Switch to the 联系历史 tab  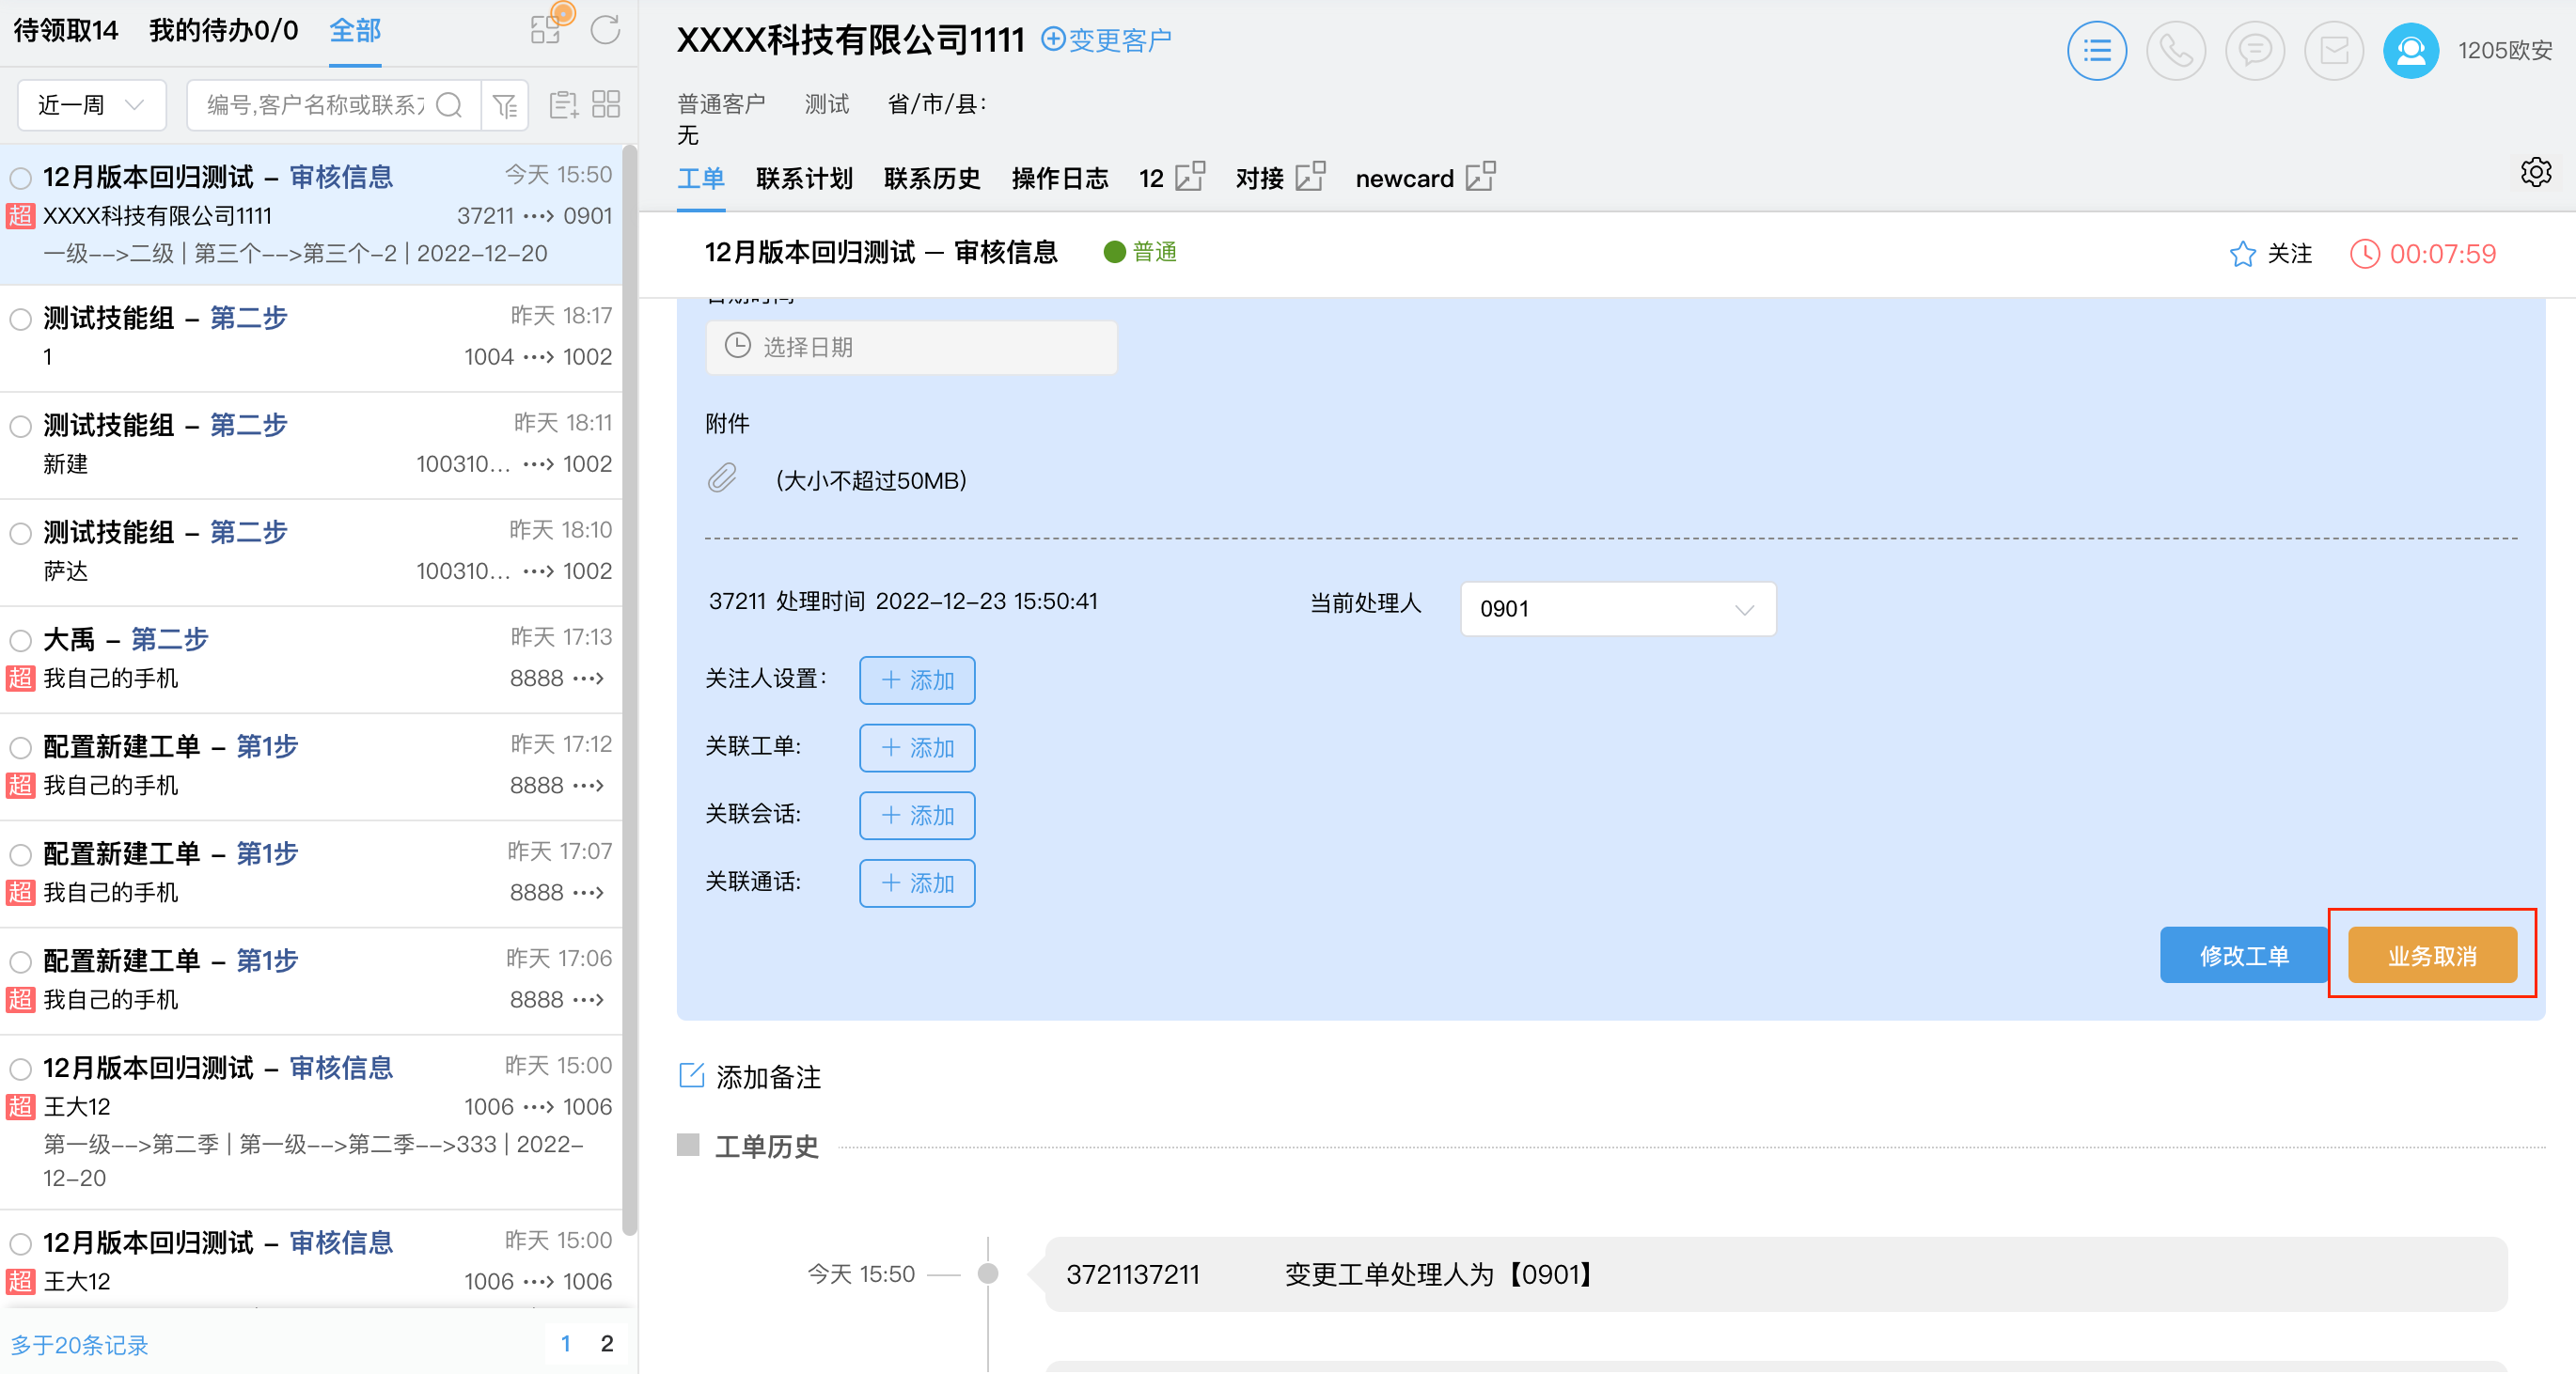point(931,179)
